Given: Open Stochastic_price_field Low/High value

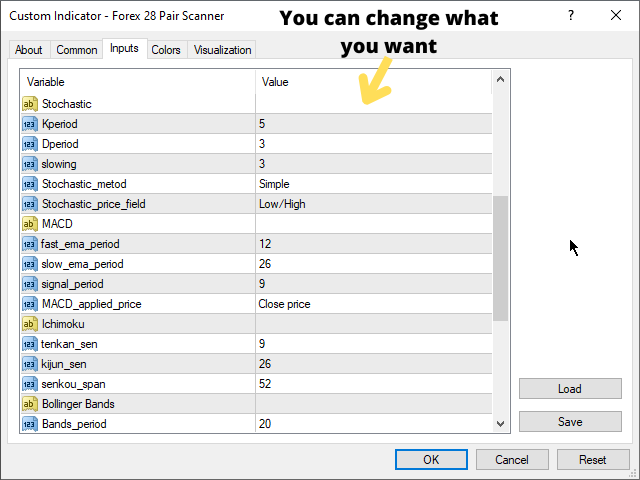Looking at the screenshot, I should (373, 204).
